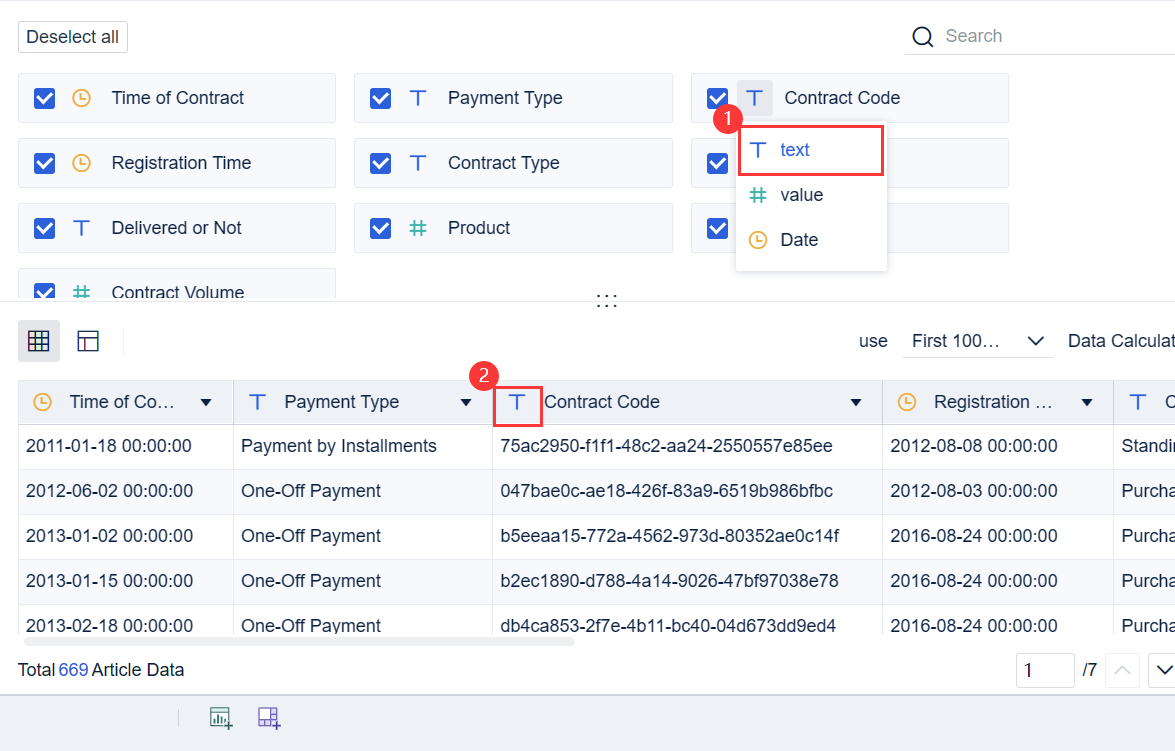Click clock icon in Registration column header
This screenshot has height=751, width=1175.
[907, 402]
